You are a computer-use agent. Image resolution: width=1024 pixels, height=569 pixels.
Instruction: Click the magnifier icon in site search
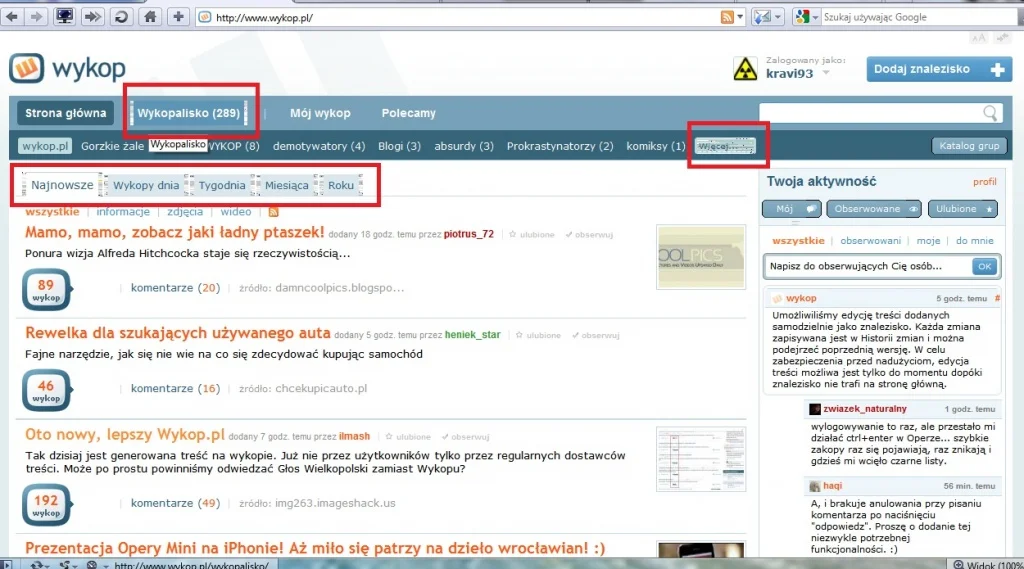coord(990,113)
